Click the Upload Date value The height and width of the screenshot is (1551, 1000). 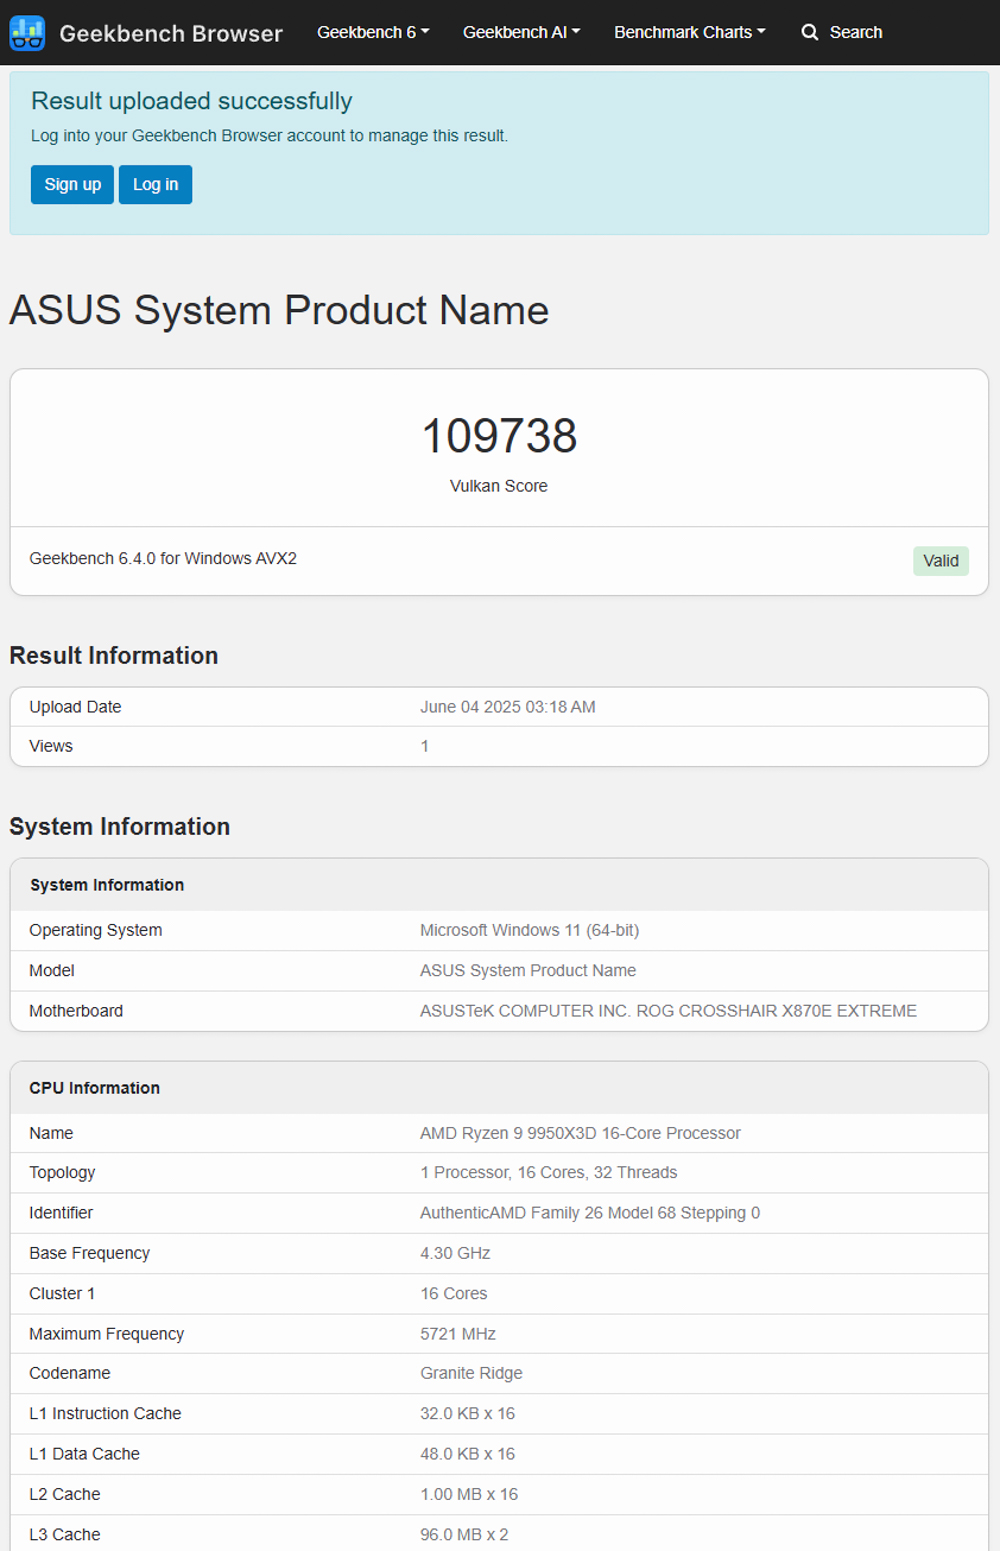pos(508,707)
